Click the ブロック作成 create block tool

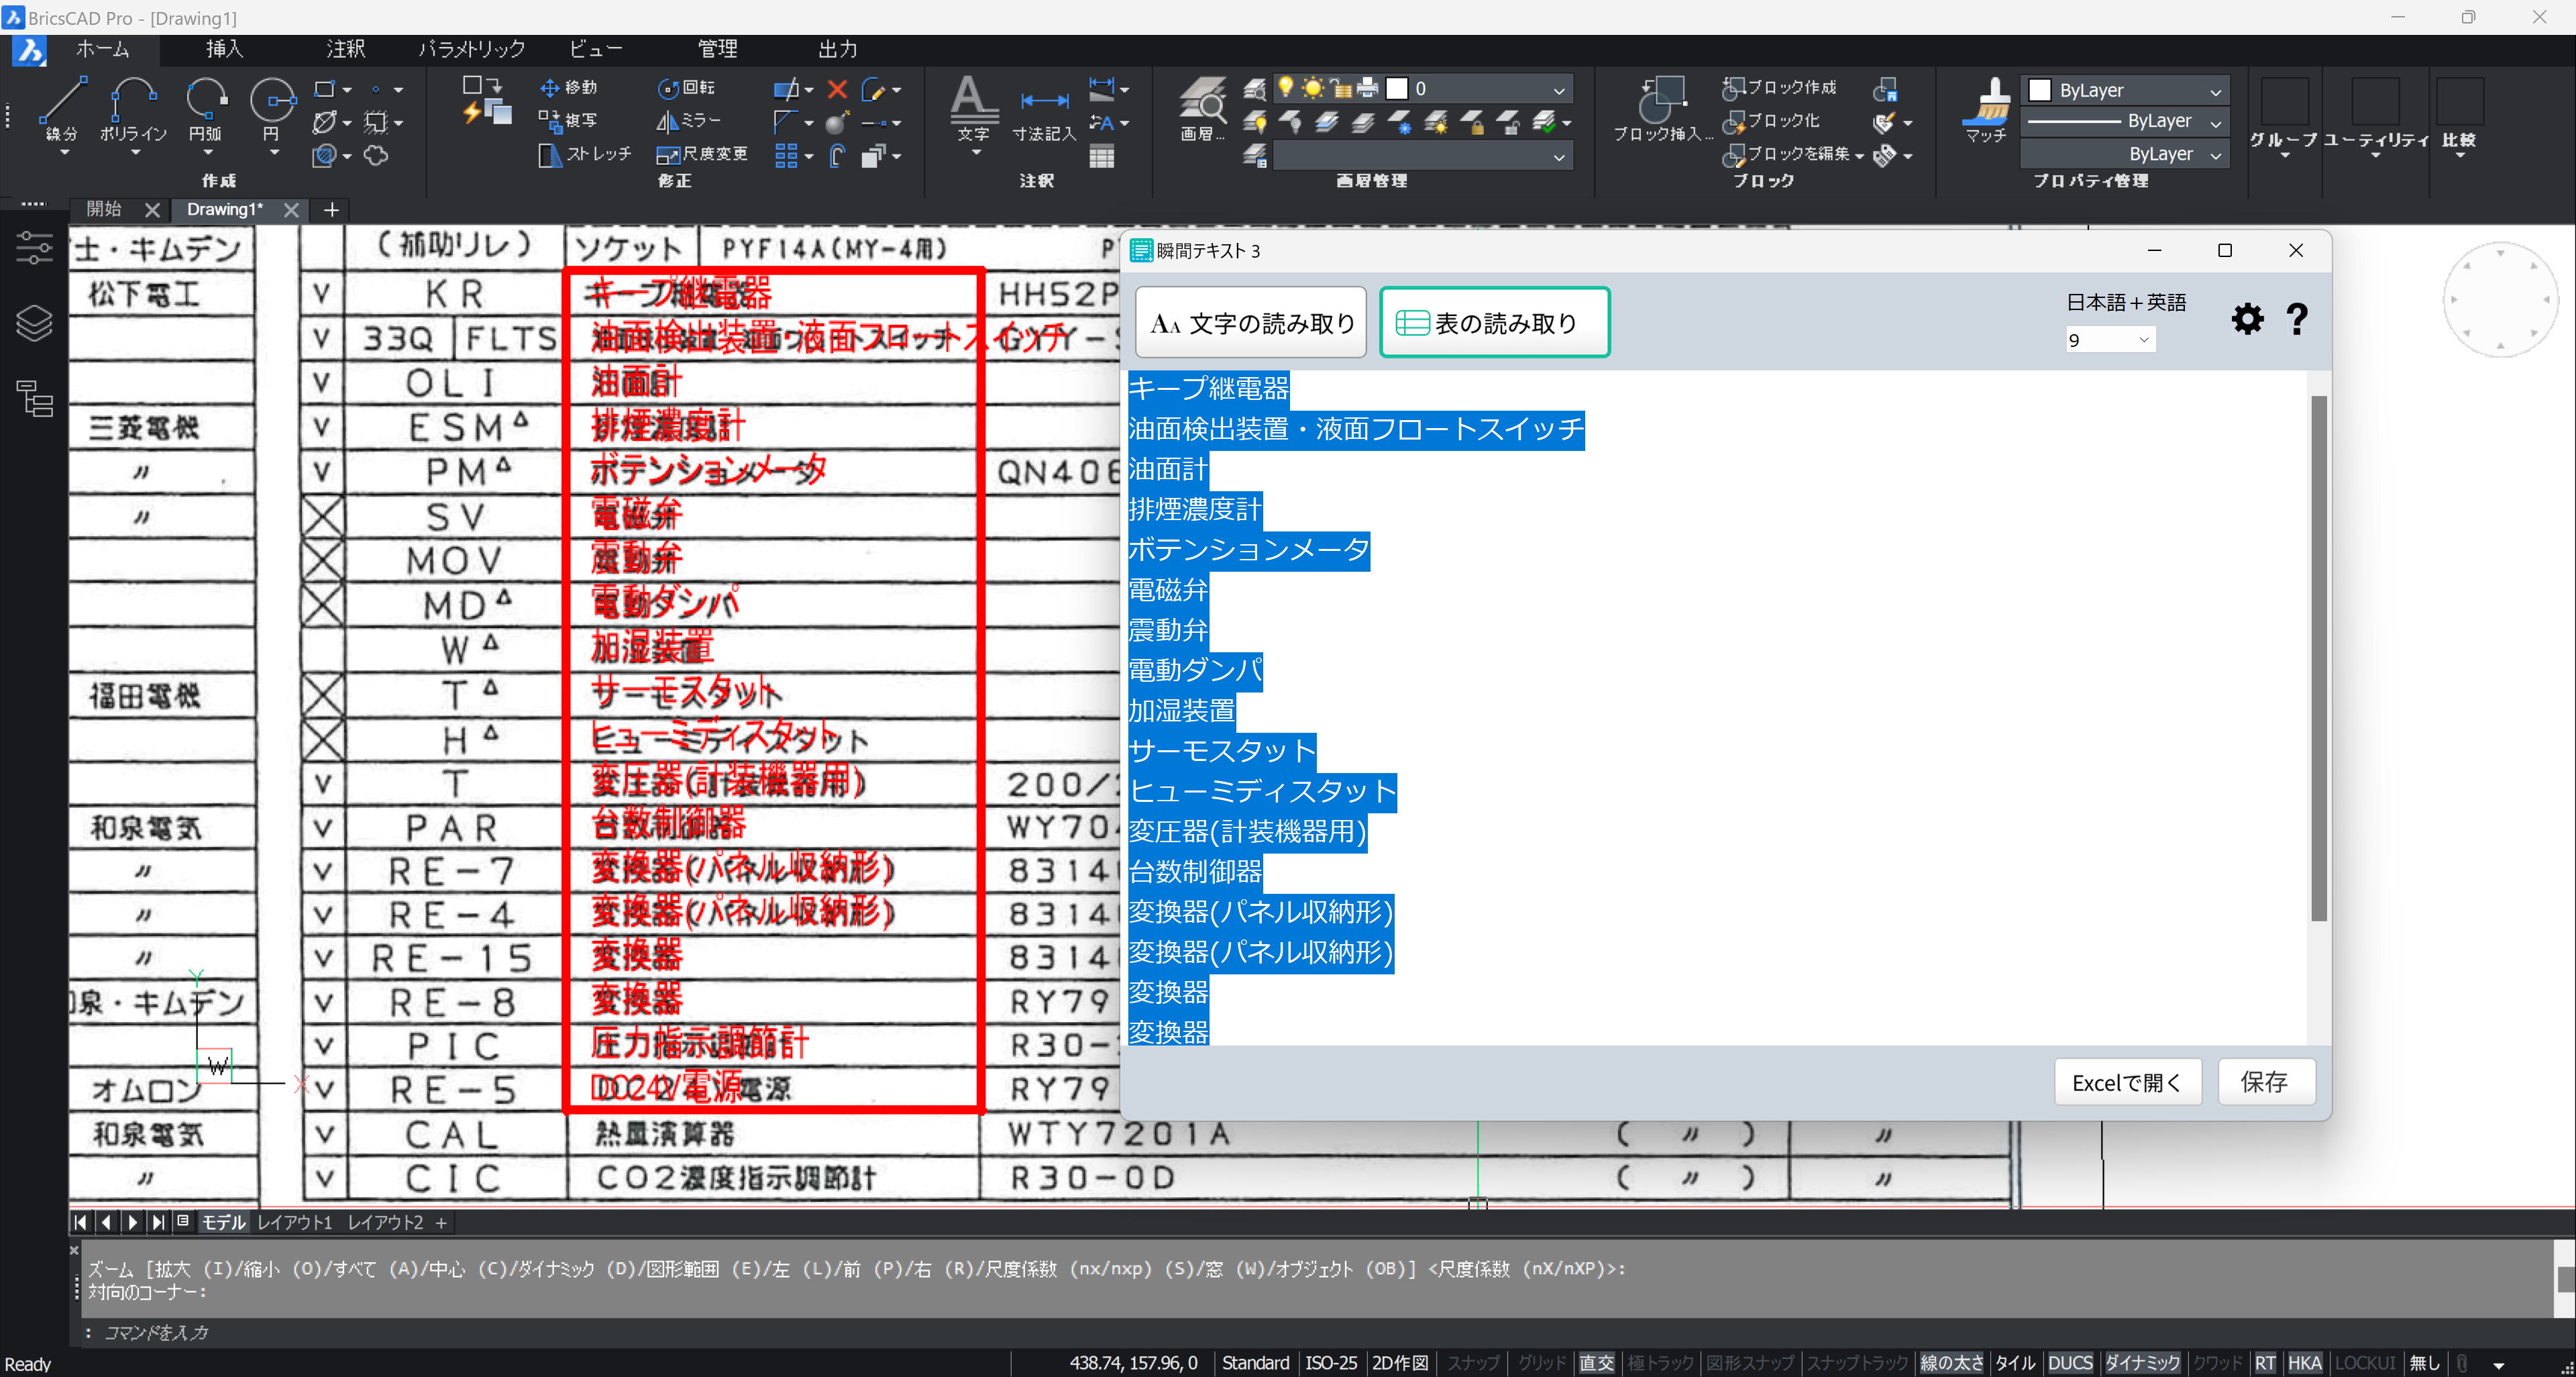click(x=1780, y=88)
